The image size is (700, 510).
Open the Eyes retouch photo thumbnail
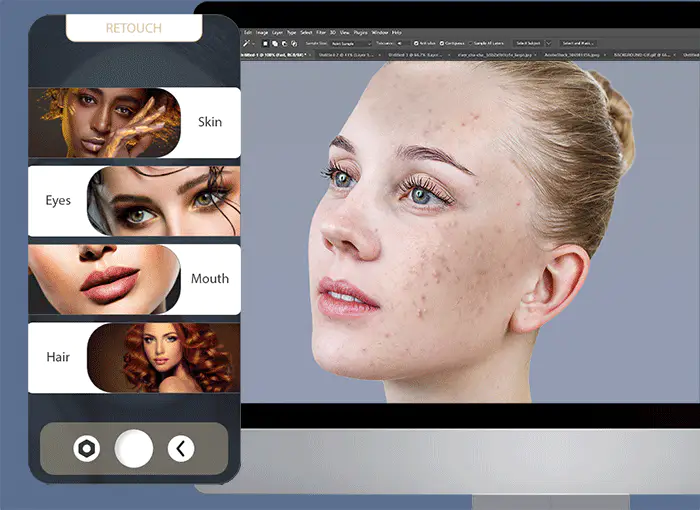[x=163, y=201]
